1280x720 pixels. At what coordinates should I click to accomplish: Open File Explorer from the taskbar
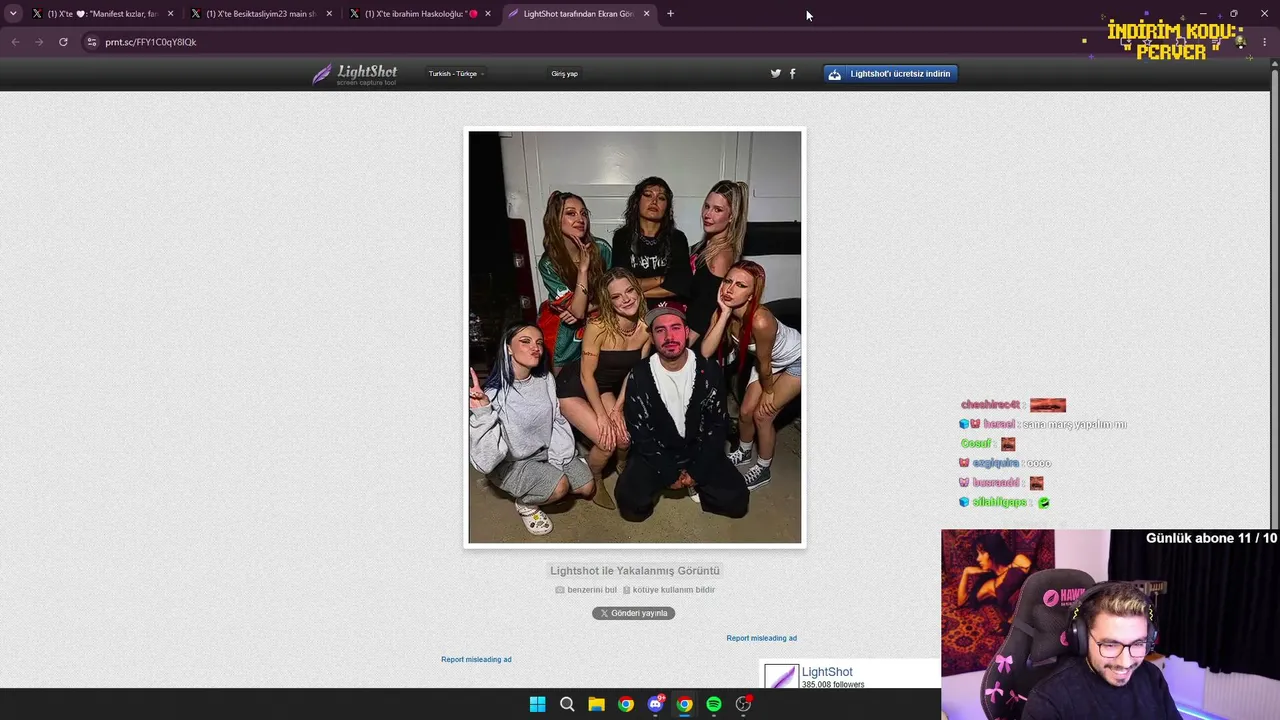click(x=596, y=704)
